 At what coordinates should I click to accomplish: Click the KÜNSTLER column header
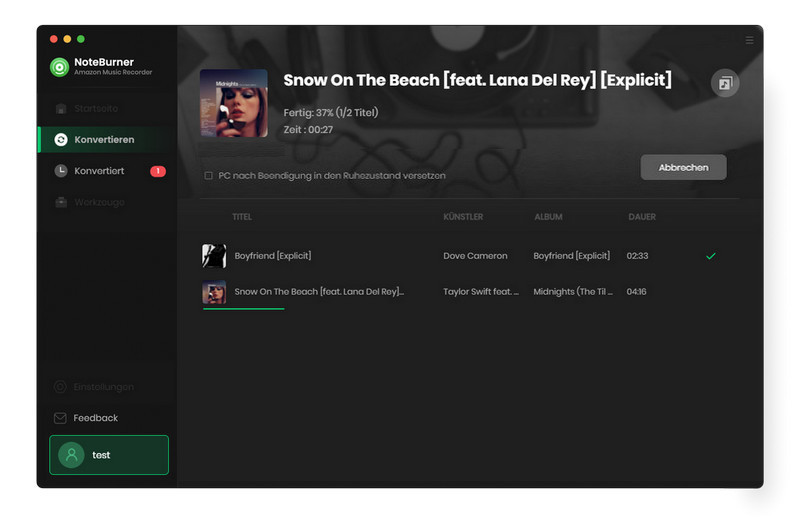point(463,217)
